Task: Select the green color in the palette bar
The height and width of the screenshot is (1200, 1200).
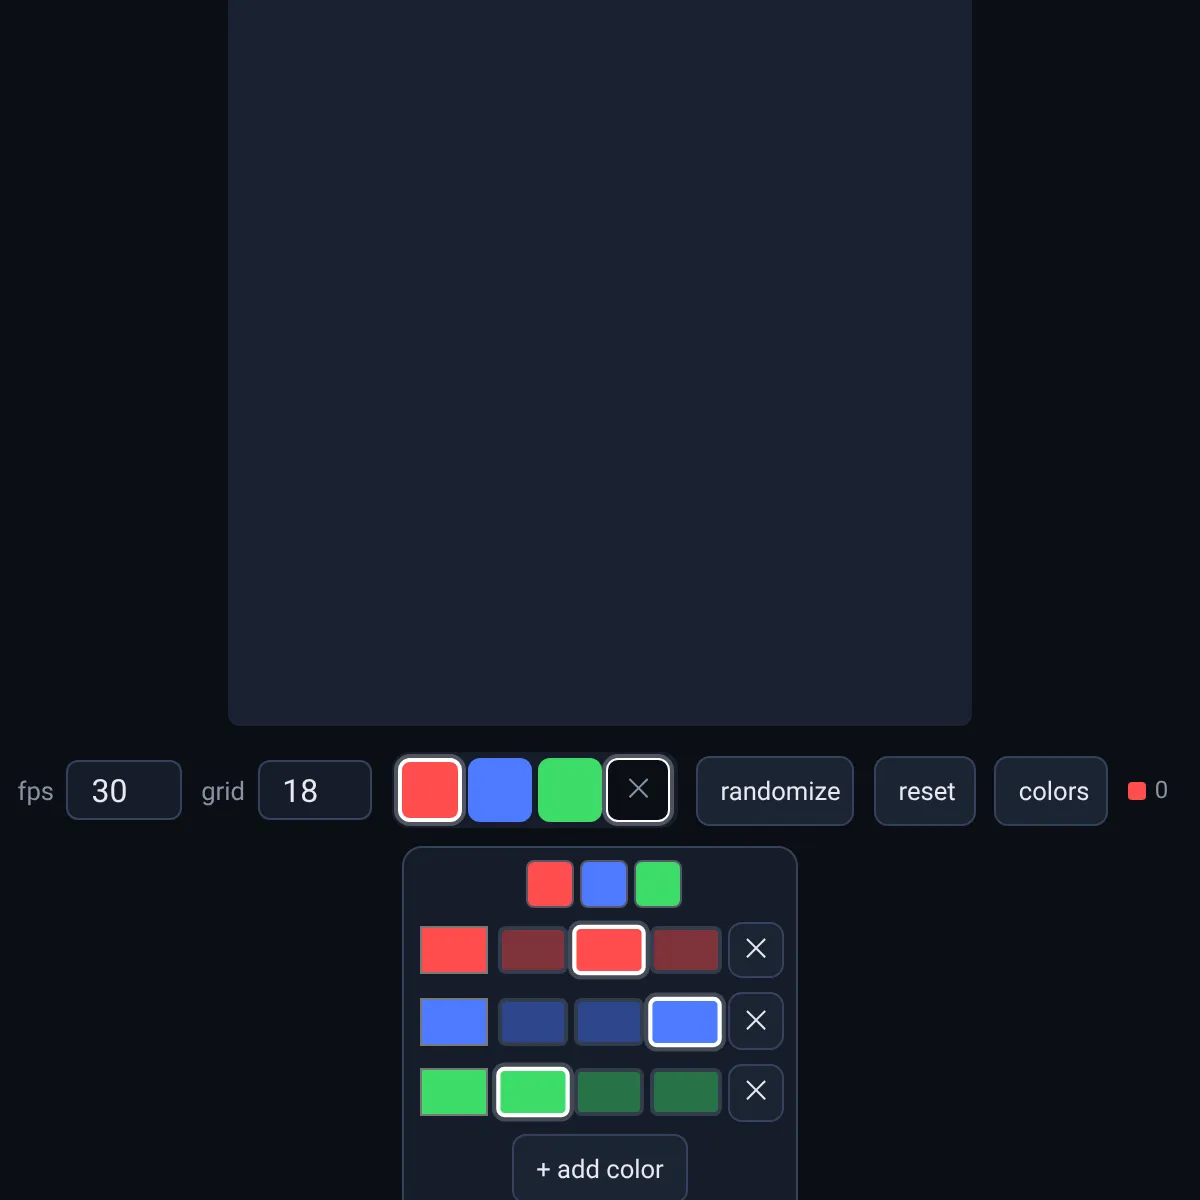Action: pos(570,790)
